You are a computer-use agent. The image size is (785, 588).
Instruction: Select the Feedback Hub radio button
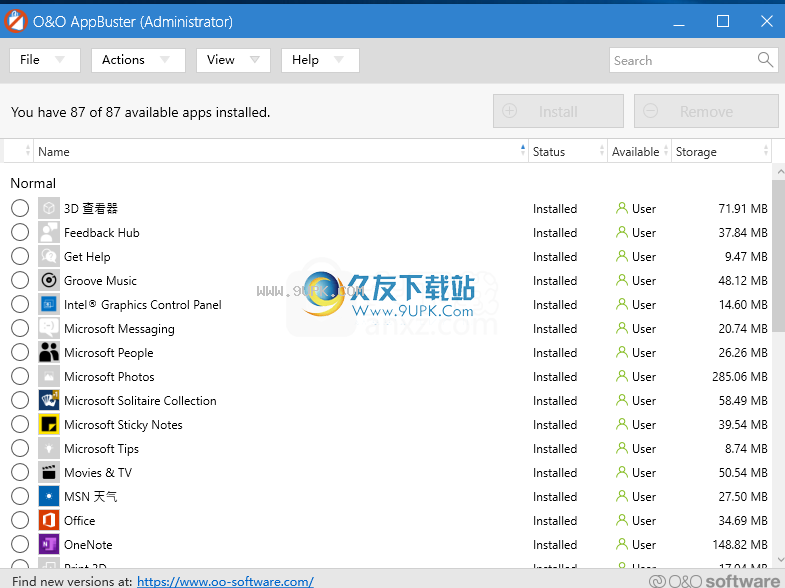[x=20, y=232]
